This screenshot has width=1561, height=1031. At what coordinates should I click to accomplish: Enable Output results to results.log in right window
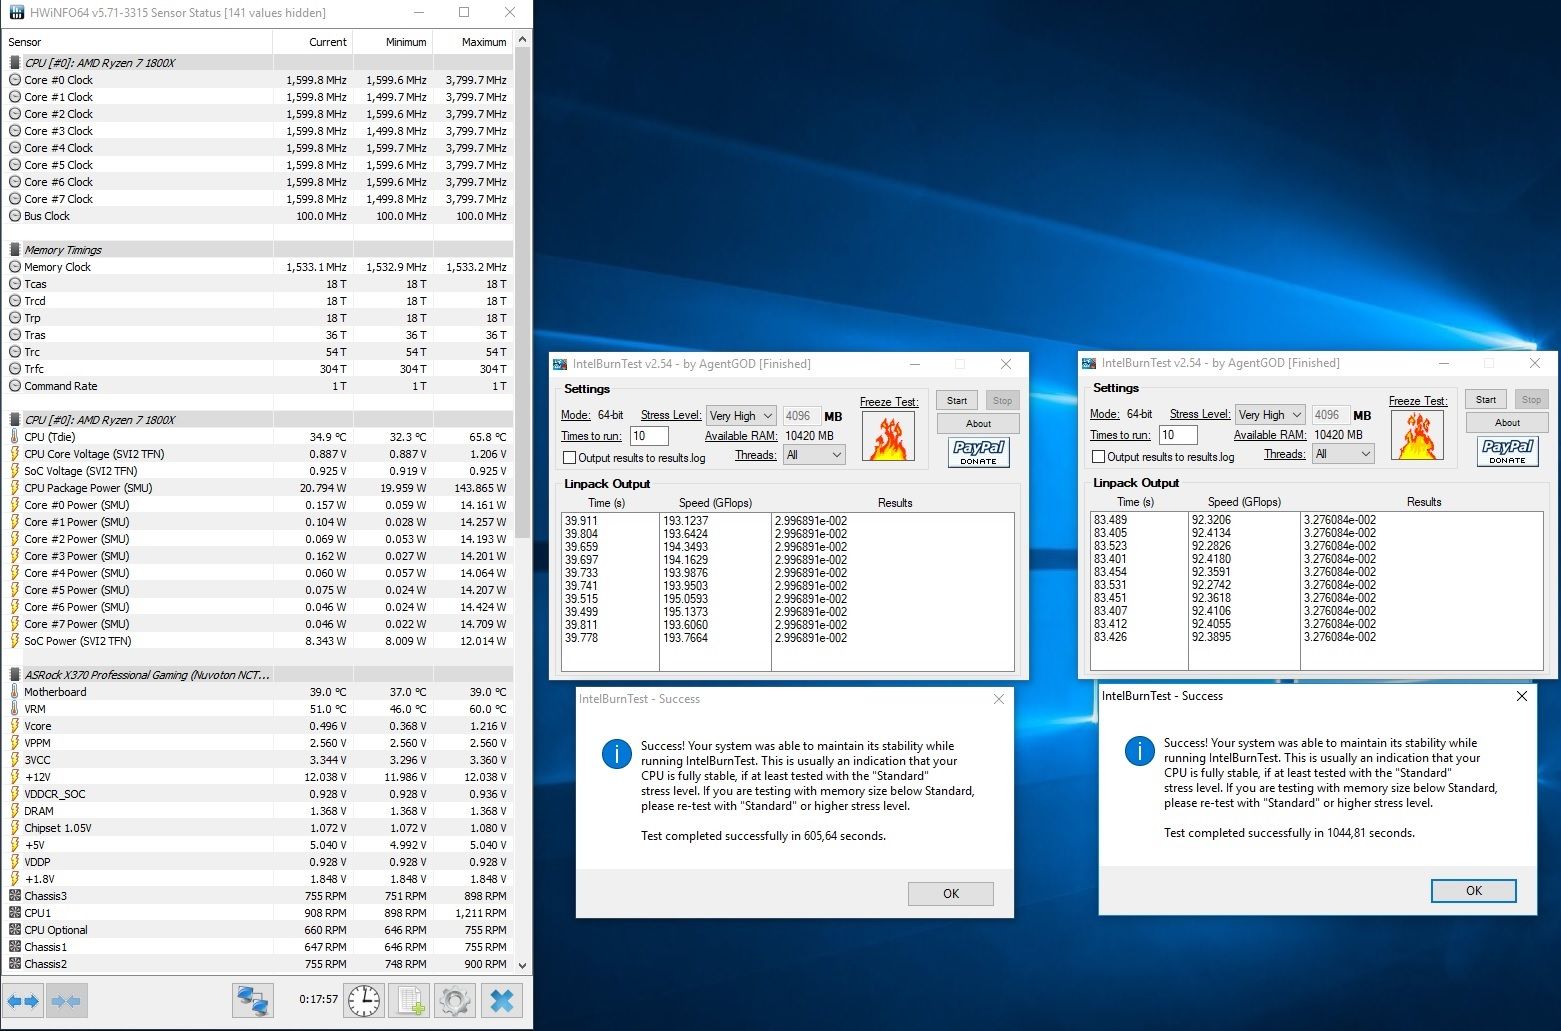click(1099, 457)
